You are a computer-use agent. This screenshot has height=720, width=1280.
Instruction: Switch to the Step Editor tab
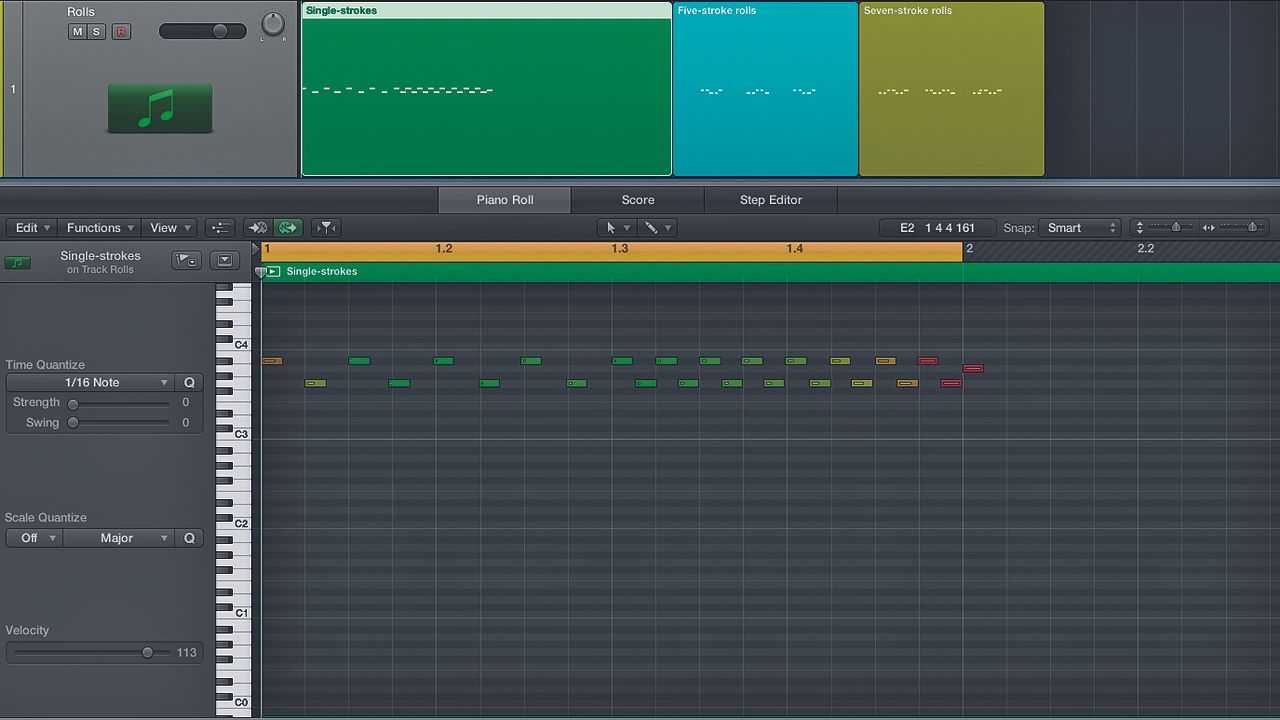click(x=771, y=200)
